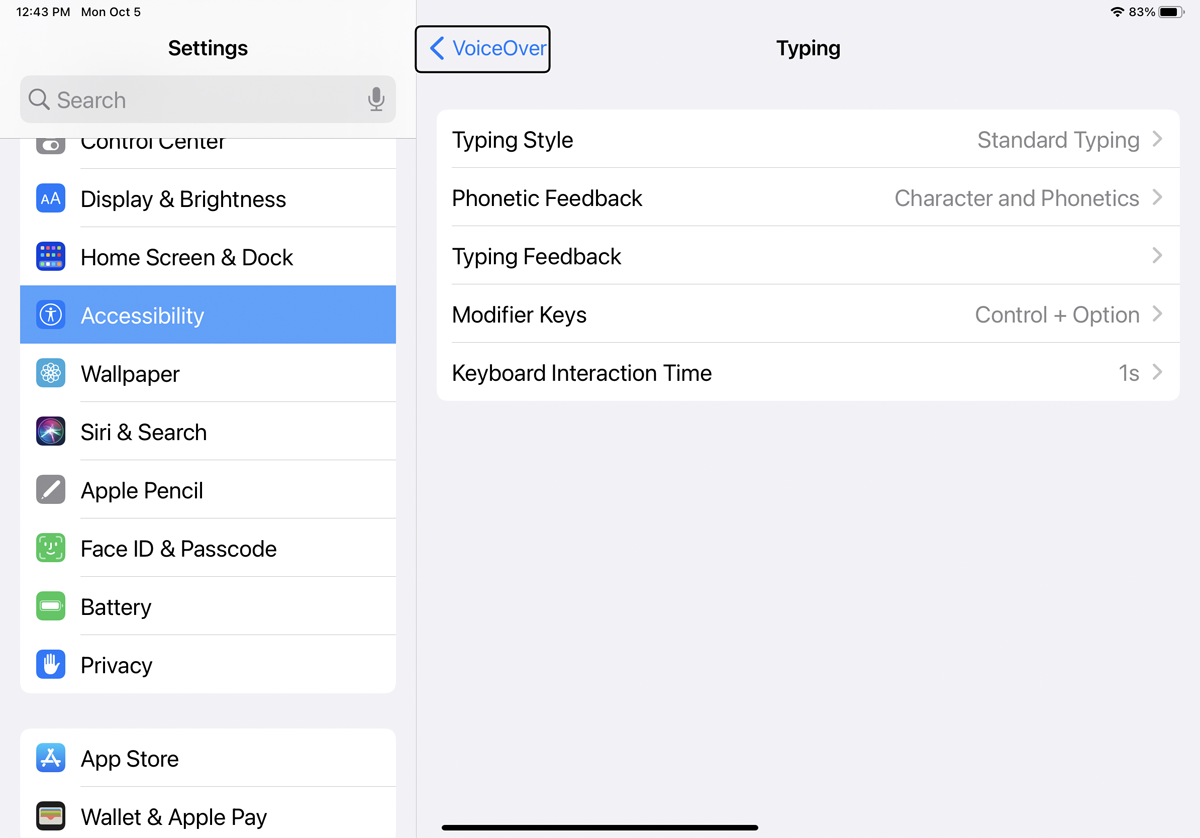Image resolution: width=1200 pixels, height=838 pixels.
Task: Expand Keyboard Interaction Time chevron
Action: [1157, 372]
